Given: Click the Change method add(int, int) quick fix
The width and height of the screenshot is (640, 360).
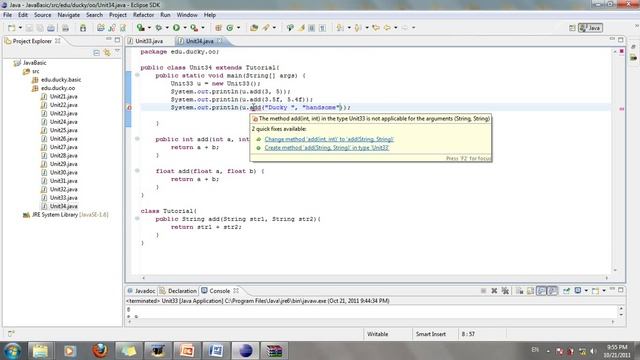Looking at the screenshot, I should (329, 139).
